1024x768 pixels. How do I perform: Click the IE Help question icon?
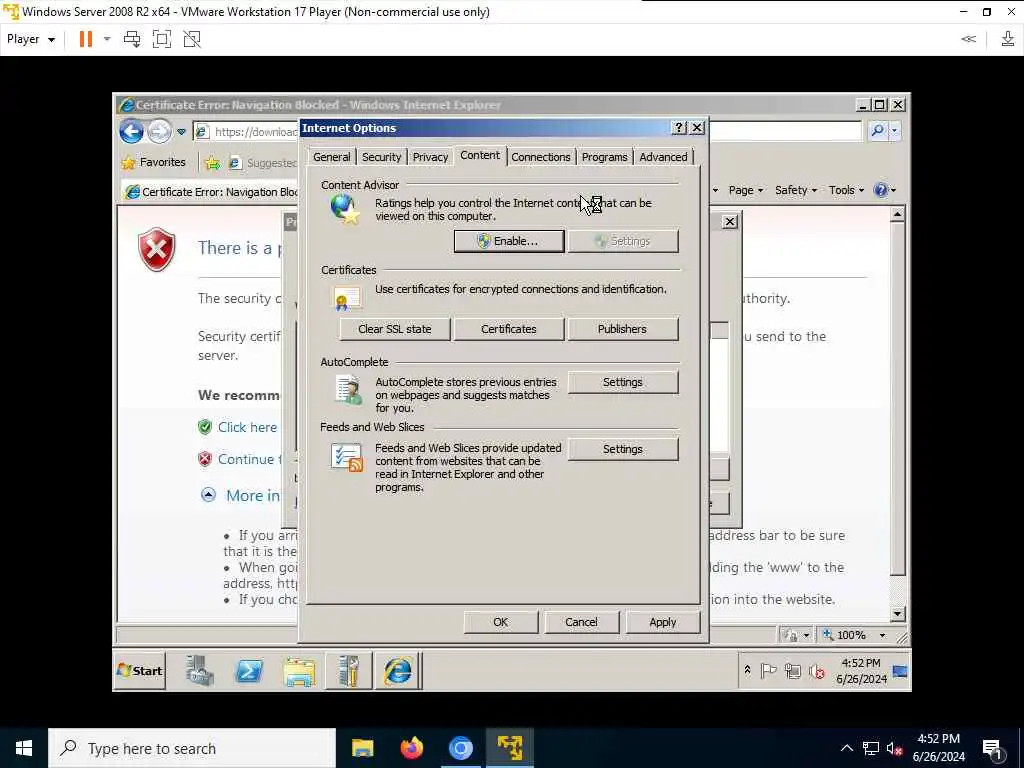[x=881, y=190]
